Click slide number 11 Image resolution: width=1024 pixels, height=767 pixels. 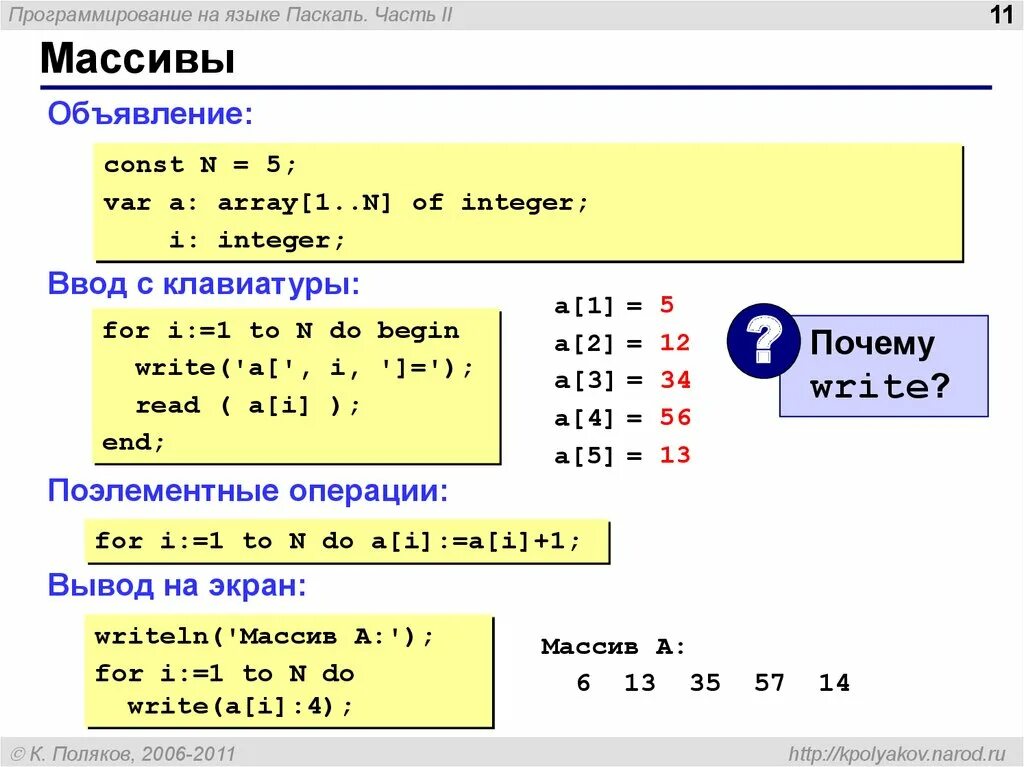pos(1000,14)
